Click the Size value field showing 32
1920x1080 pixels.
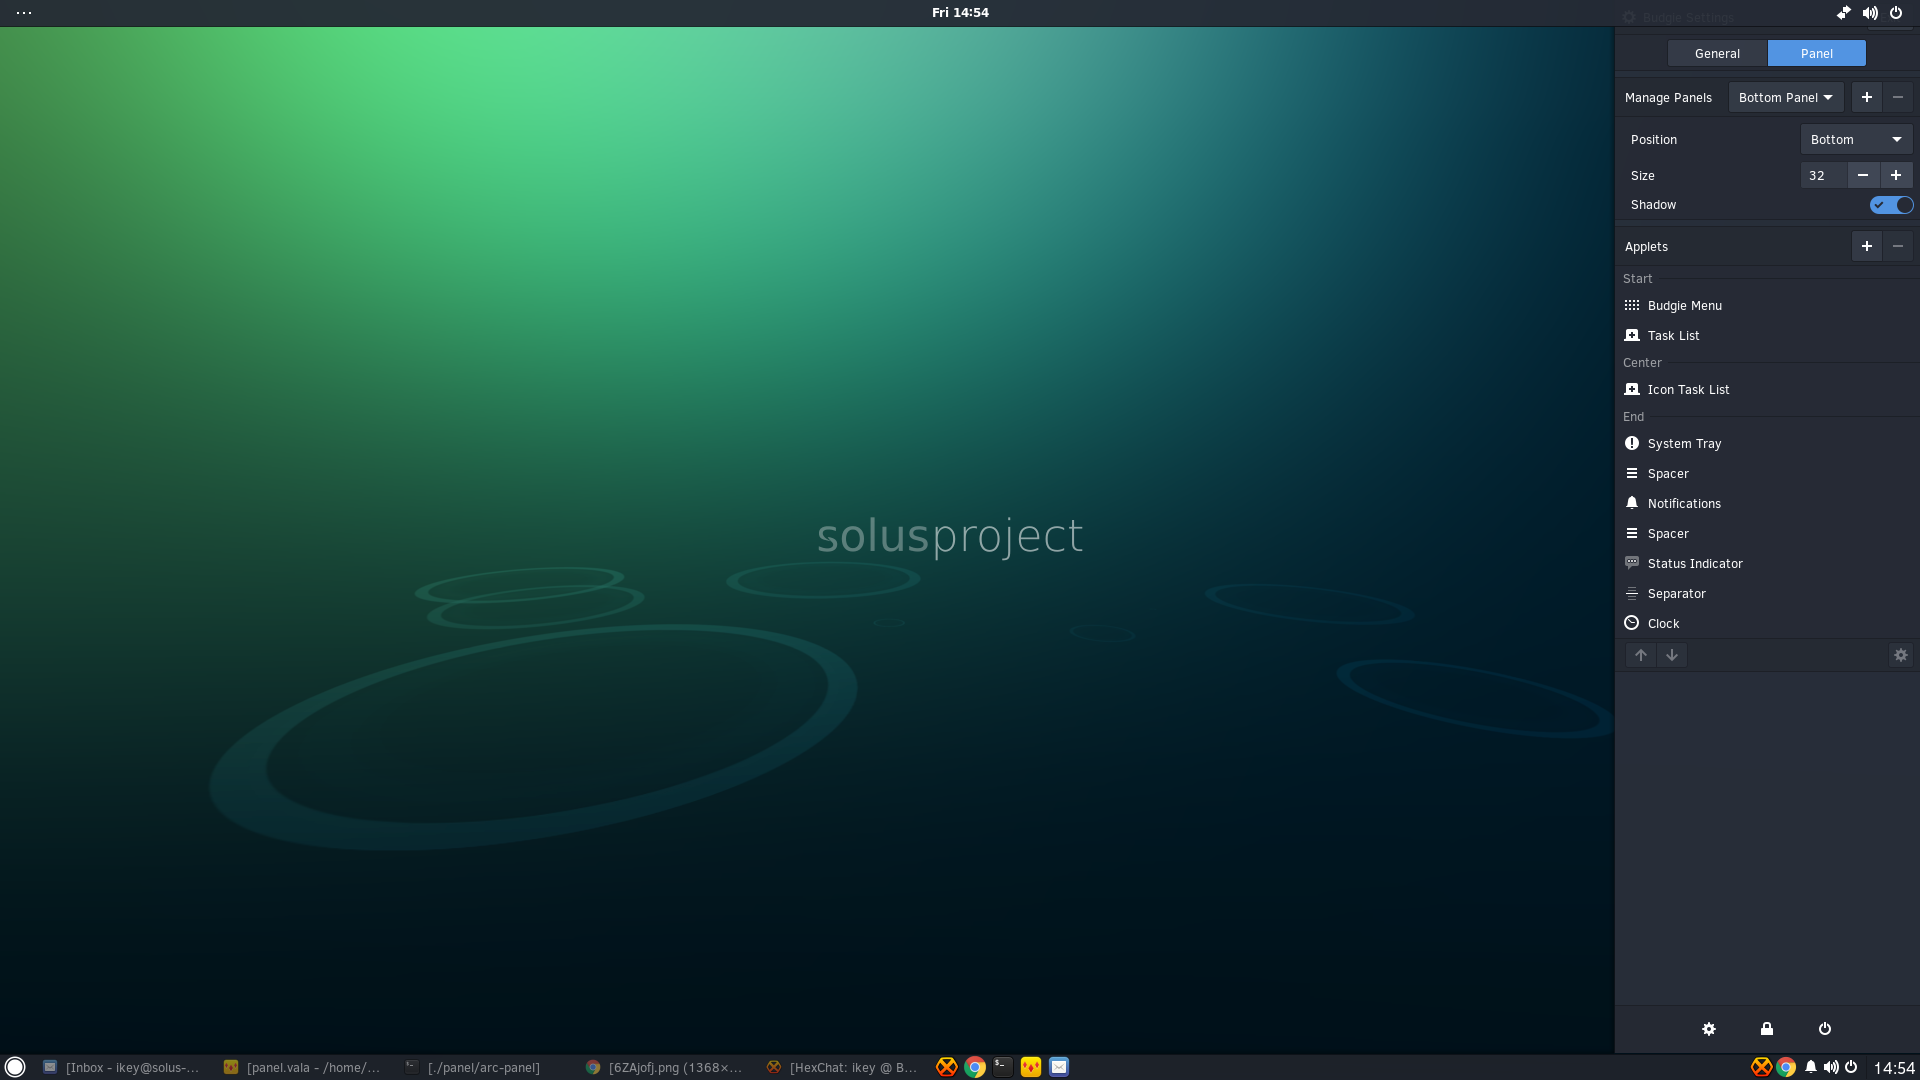[x=1823, y=176]
